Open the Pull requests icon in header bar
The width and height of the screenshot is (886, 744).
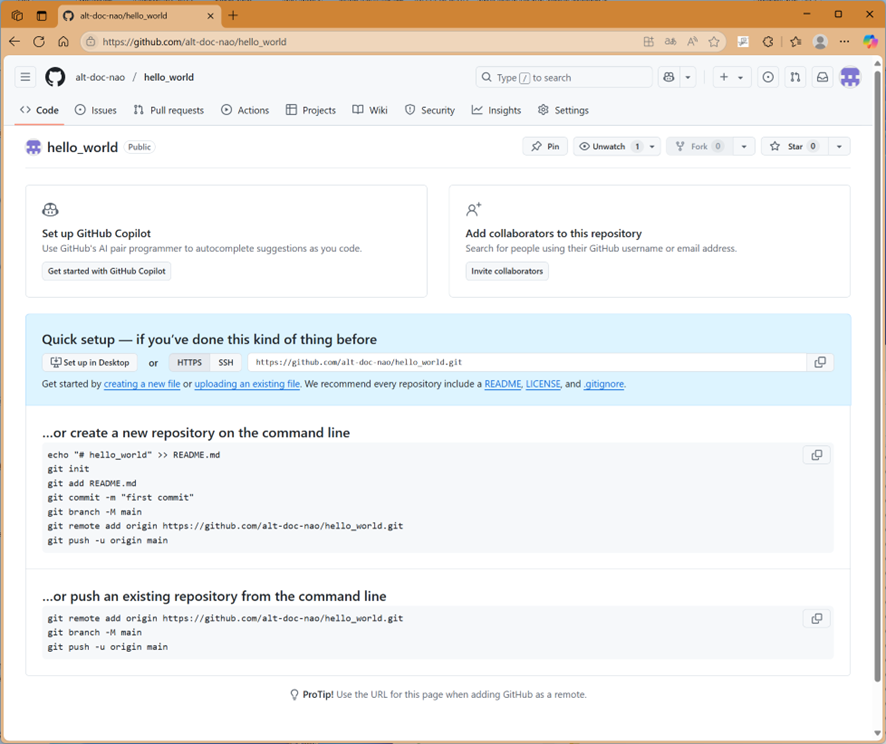pyautogui.click(x=795, y=77)
